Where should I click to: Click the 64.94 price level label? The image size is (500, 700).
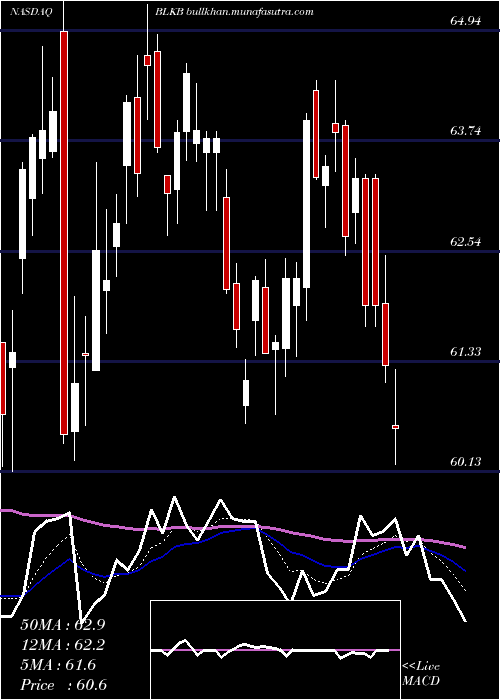click(466, 21)
